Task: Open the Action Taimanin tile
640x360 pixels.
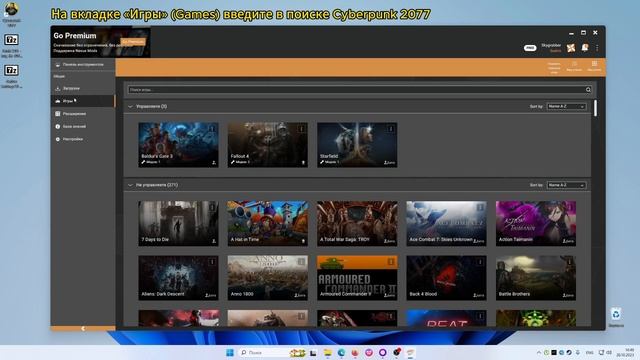Action: (536, 223)
